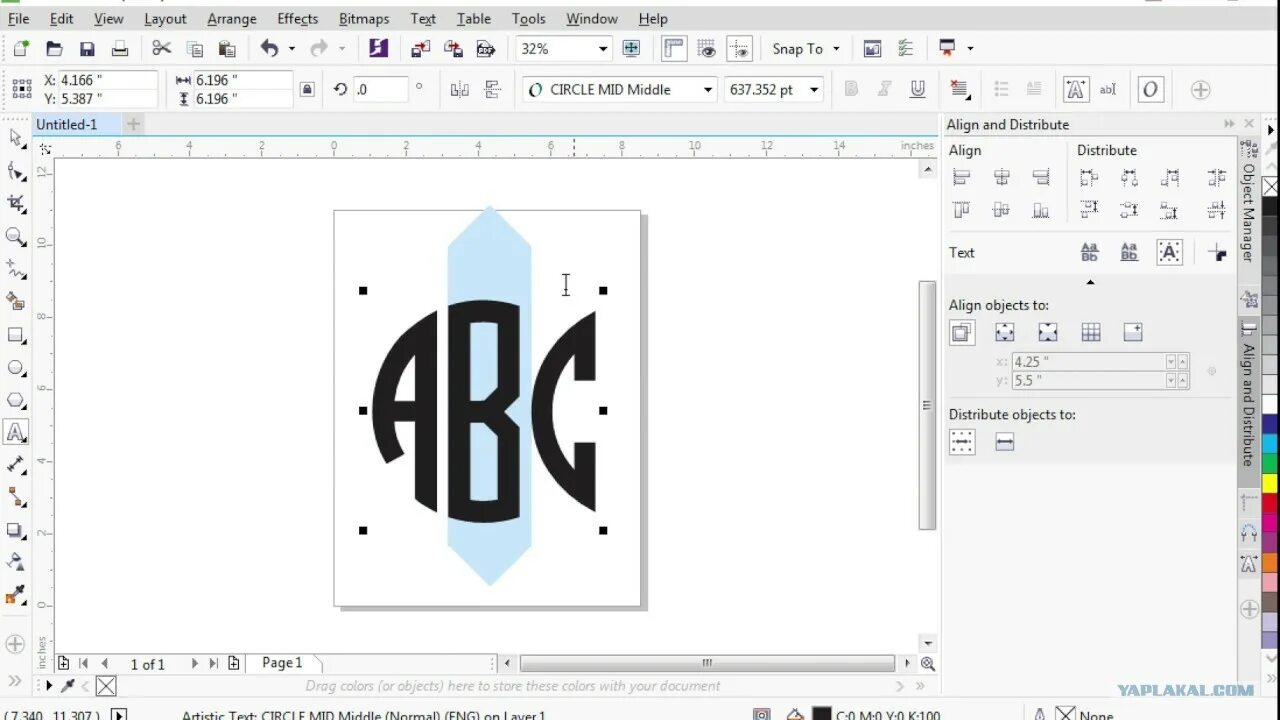Select the Ellipse tool in the toolbox
The height and width of the screenshot is (720, 1280).
click(x=16, y=367)
